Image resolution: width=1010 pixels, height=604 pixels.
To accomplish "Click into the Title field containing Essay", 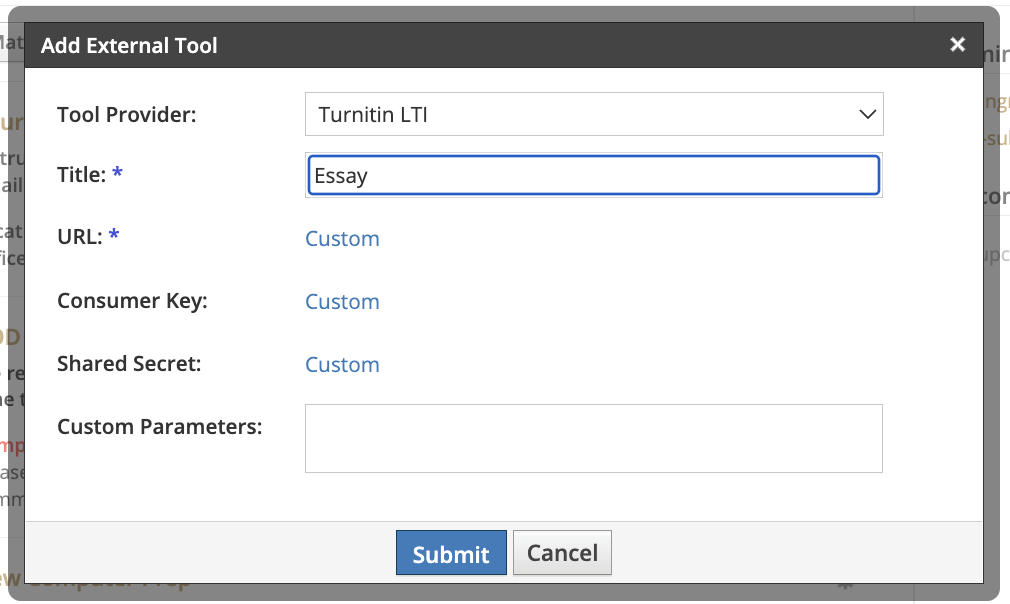I will pyautogui.click(x=594, y=175).
